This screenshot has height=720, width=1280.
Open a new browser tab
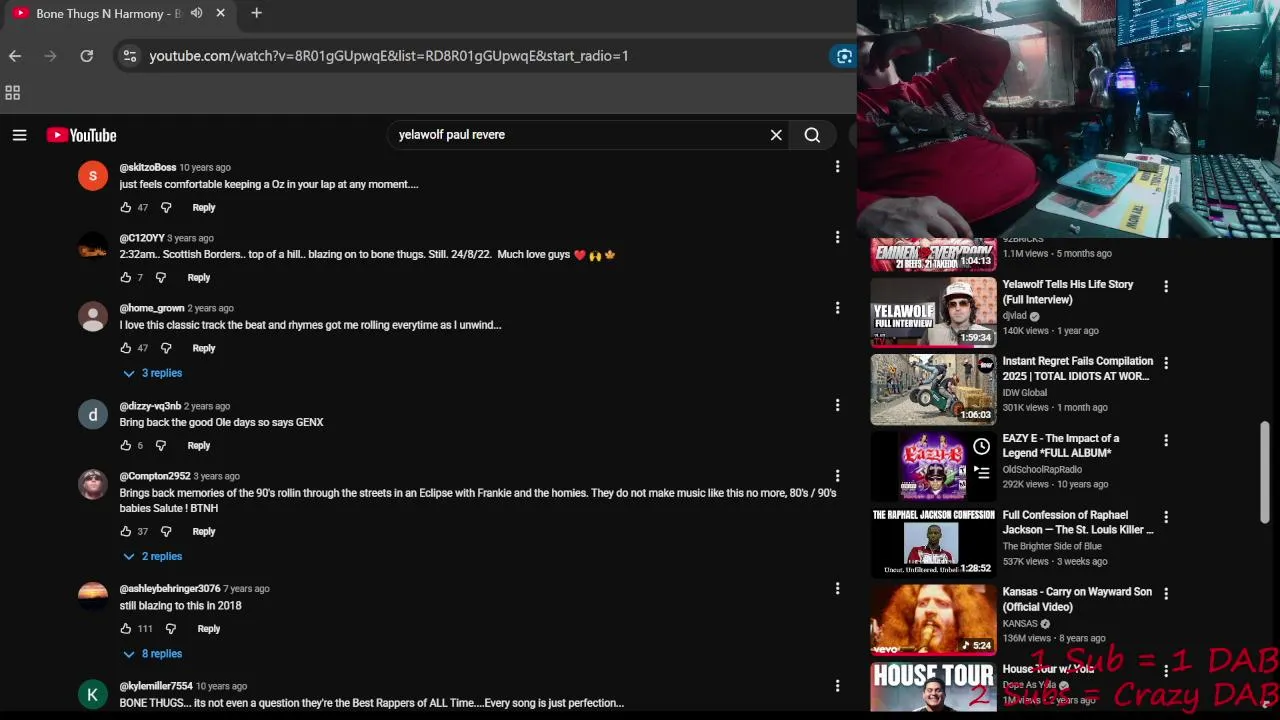click(256, 13)
